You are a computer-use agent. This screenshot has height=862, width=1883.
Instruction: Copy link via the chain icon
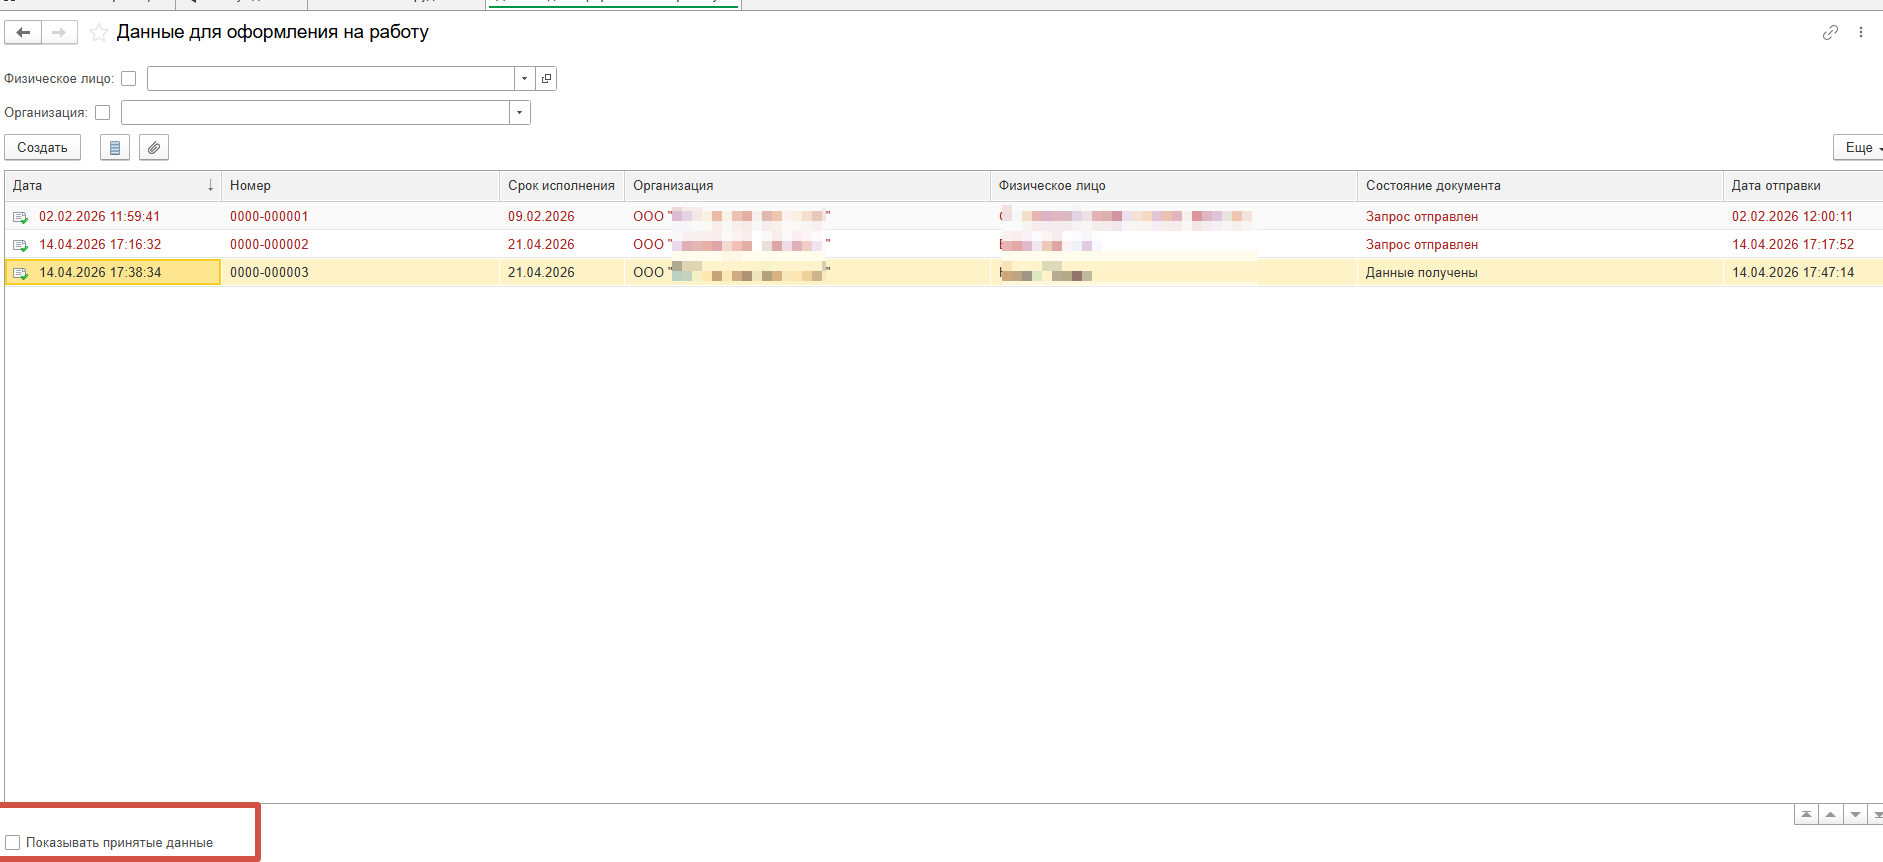[x=1830, y=33]
